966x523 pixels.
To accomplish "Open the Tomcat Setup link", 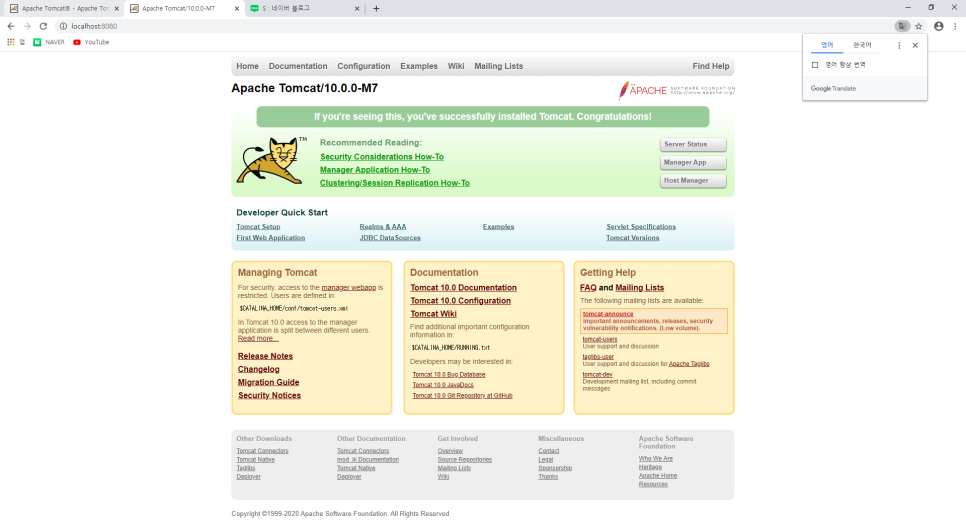I will click(x=258, y=227).
